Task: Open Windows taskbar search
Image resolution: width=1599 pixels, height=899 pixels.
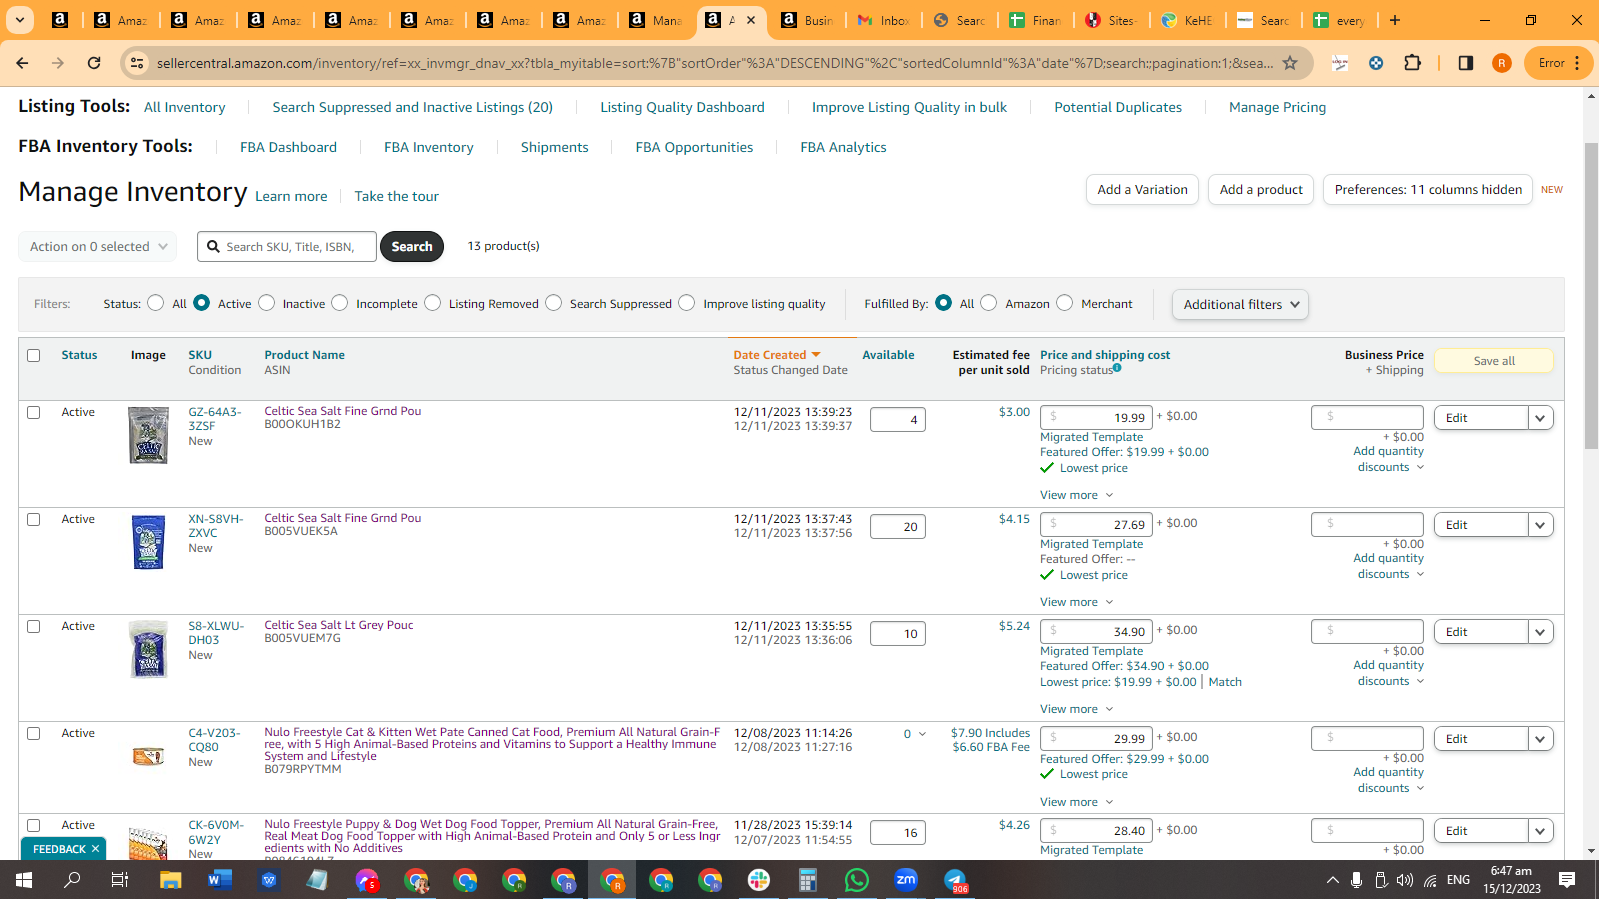Action: tap(72, 880)
